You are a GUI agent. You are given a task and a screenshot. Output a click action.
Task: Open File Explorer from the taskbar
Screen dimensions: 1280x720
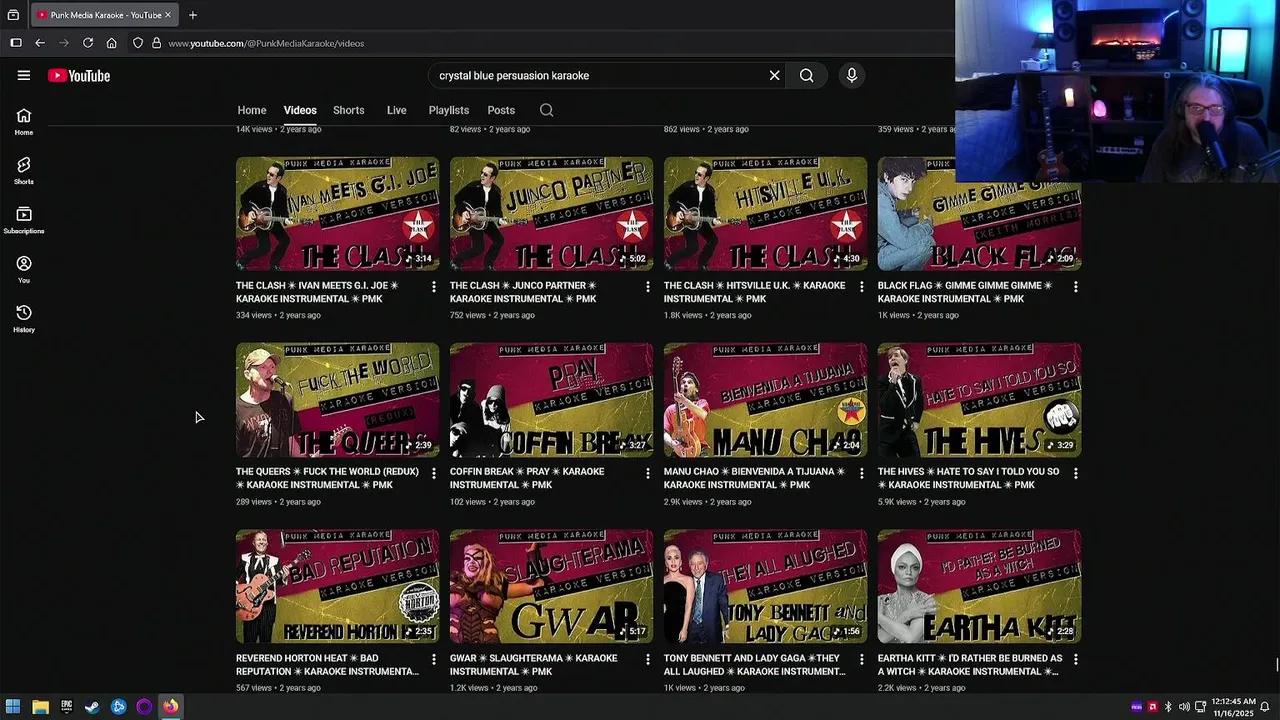point(40,707)
